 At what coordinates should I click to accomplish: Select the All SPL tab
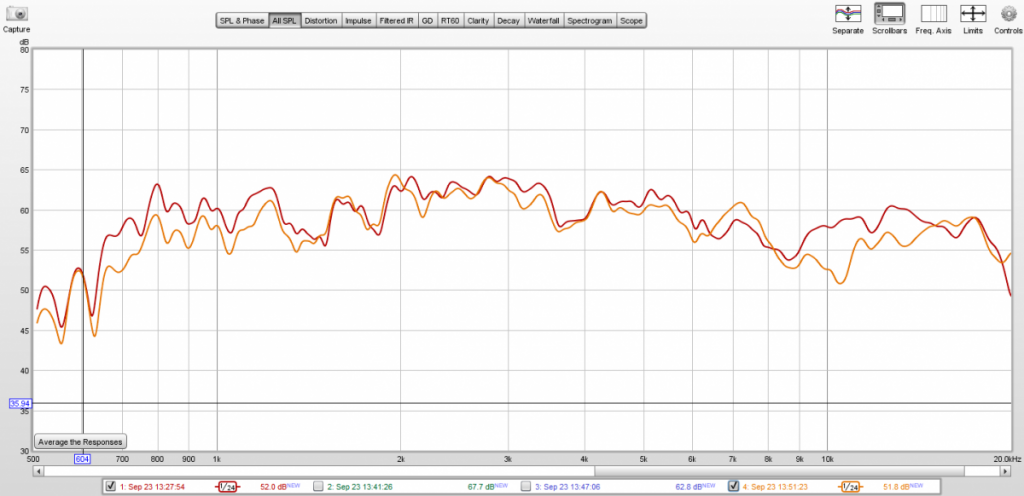point(284,21)
